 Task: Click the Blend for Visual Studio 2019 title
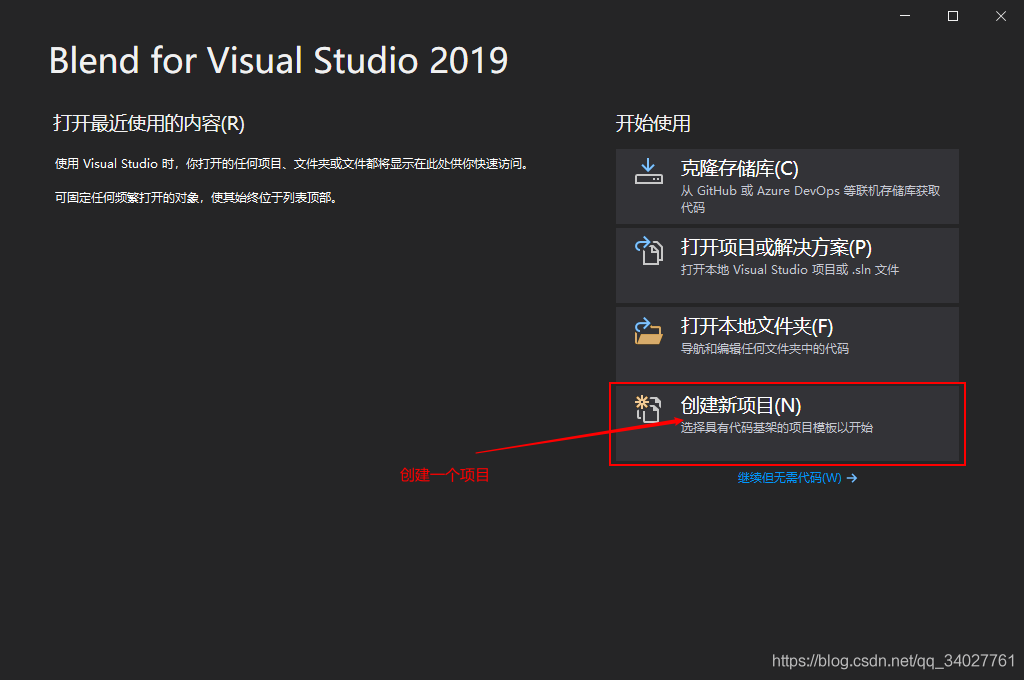pyautogui.click(x=279, y=61)
